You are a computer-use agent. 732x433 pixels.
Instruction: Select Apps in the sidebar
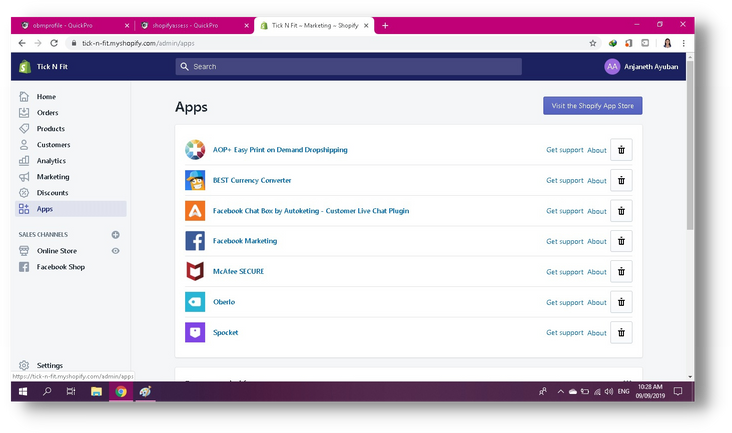point(71,209)
